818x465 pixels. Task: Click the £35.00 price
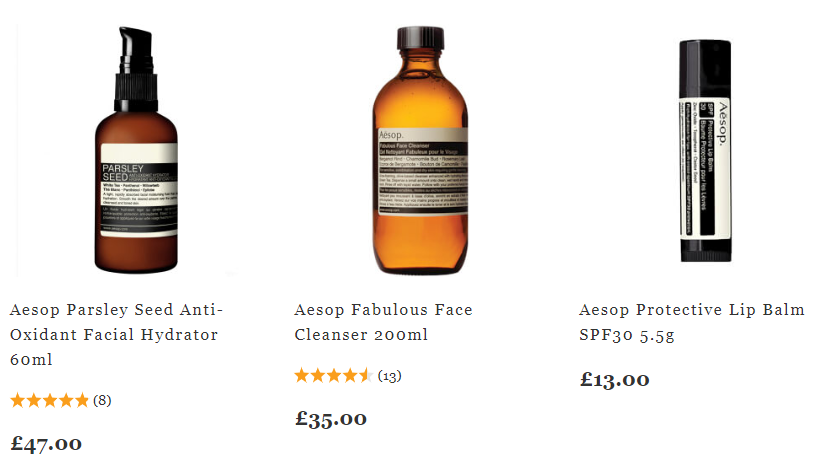(x=331, y=419)
